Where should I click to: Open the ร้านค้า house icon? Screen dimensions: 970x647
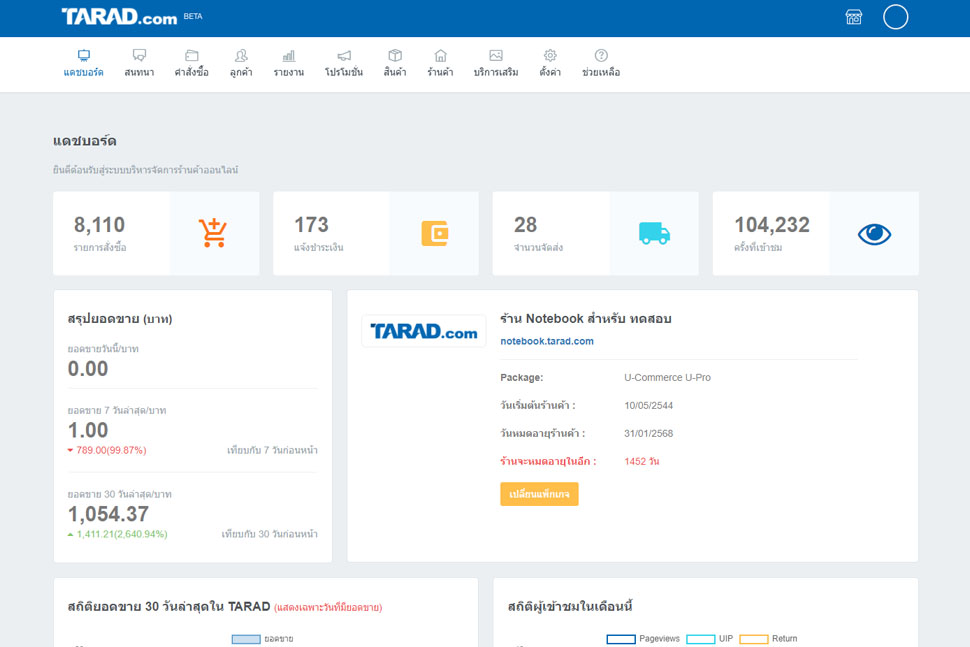440,56
